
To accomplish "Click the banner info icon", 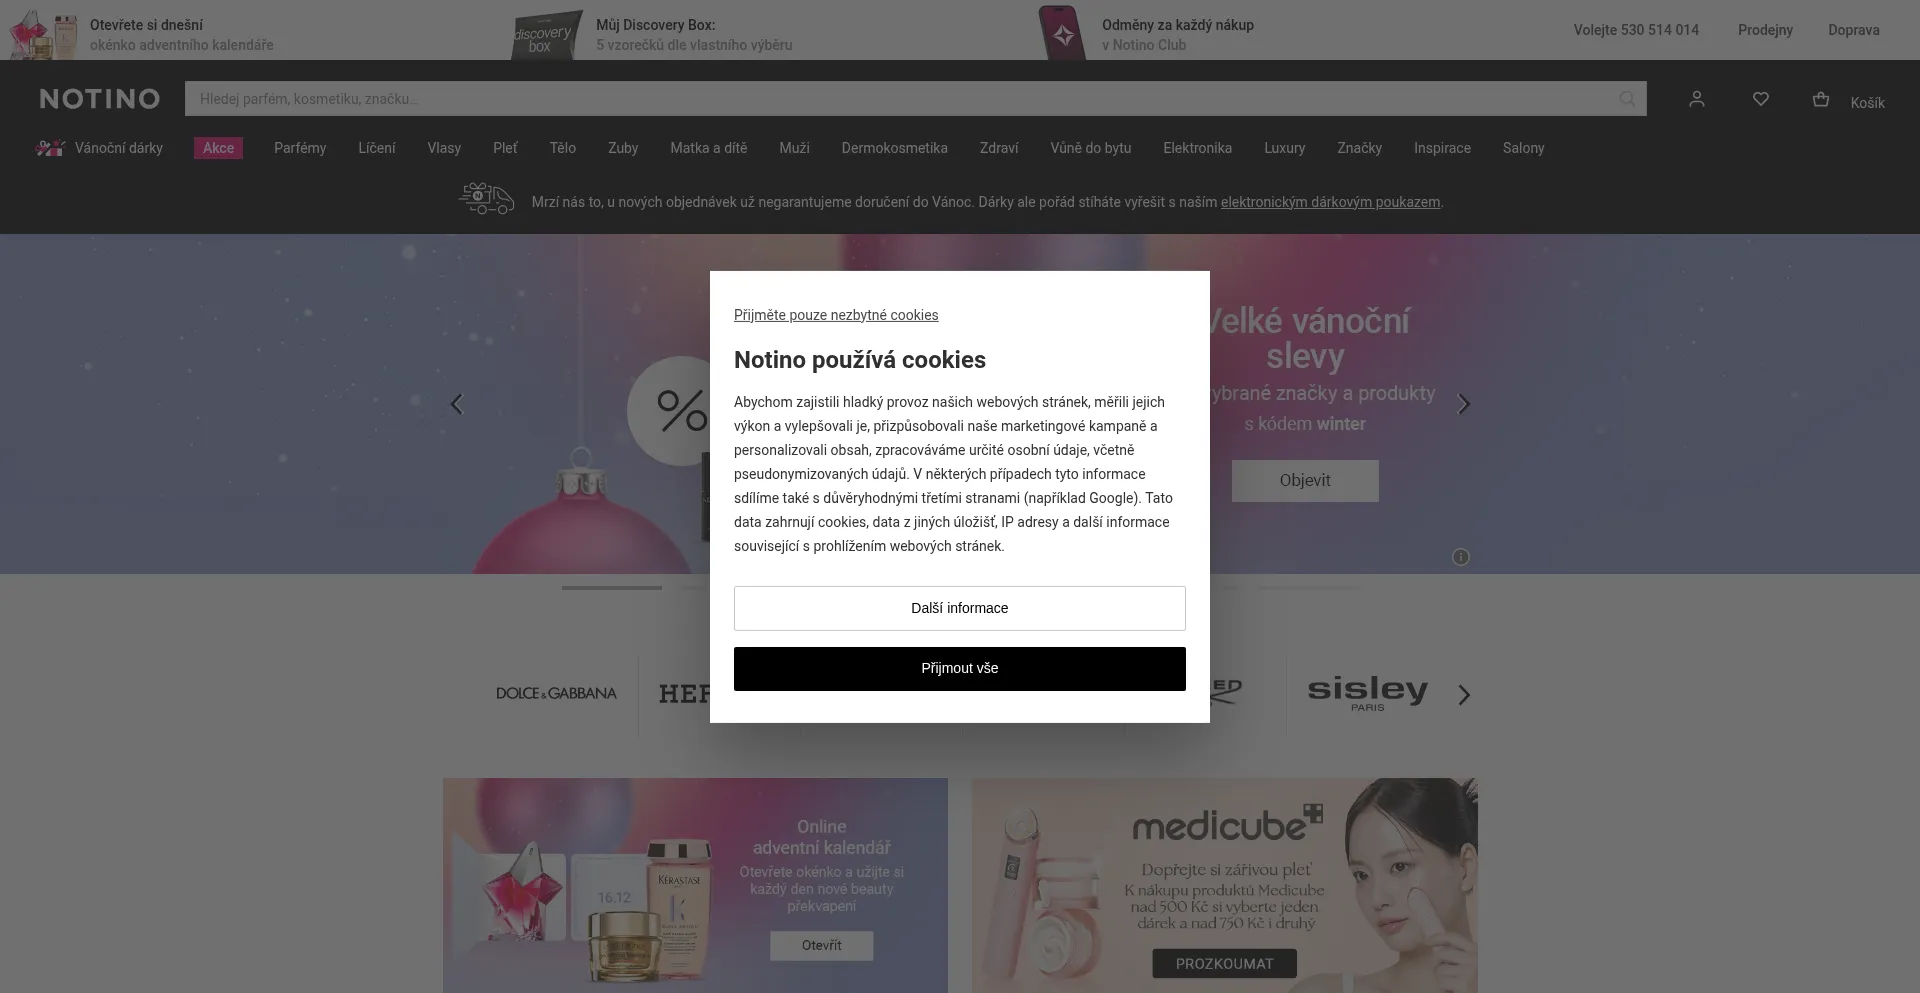I will point(1460,557).
